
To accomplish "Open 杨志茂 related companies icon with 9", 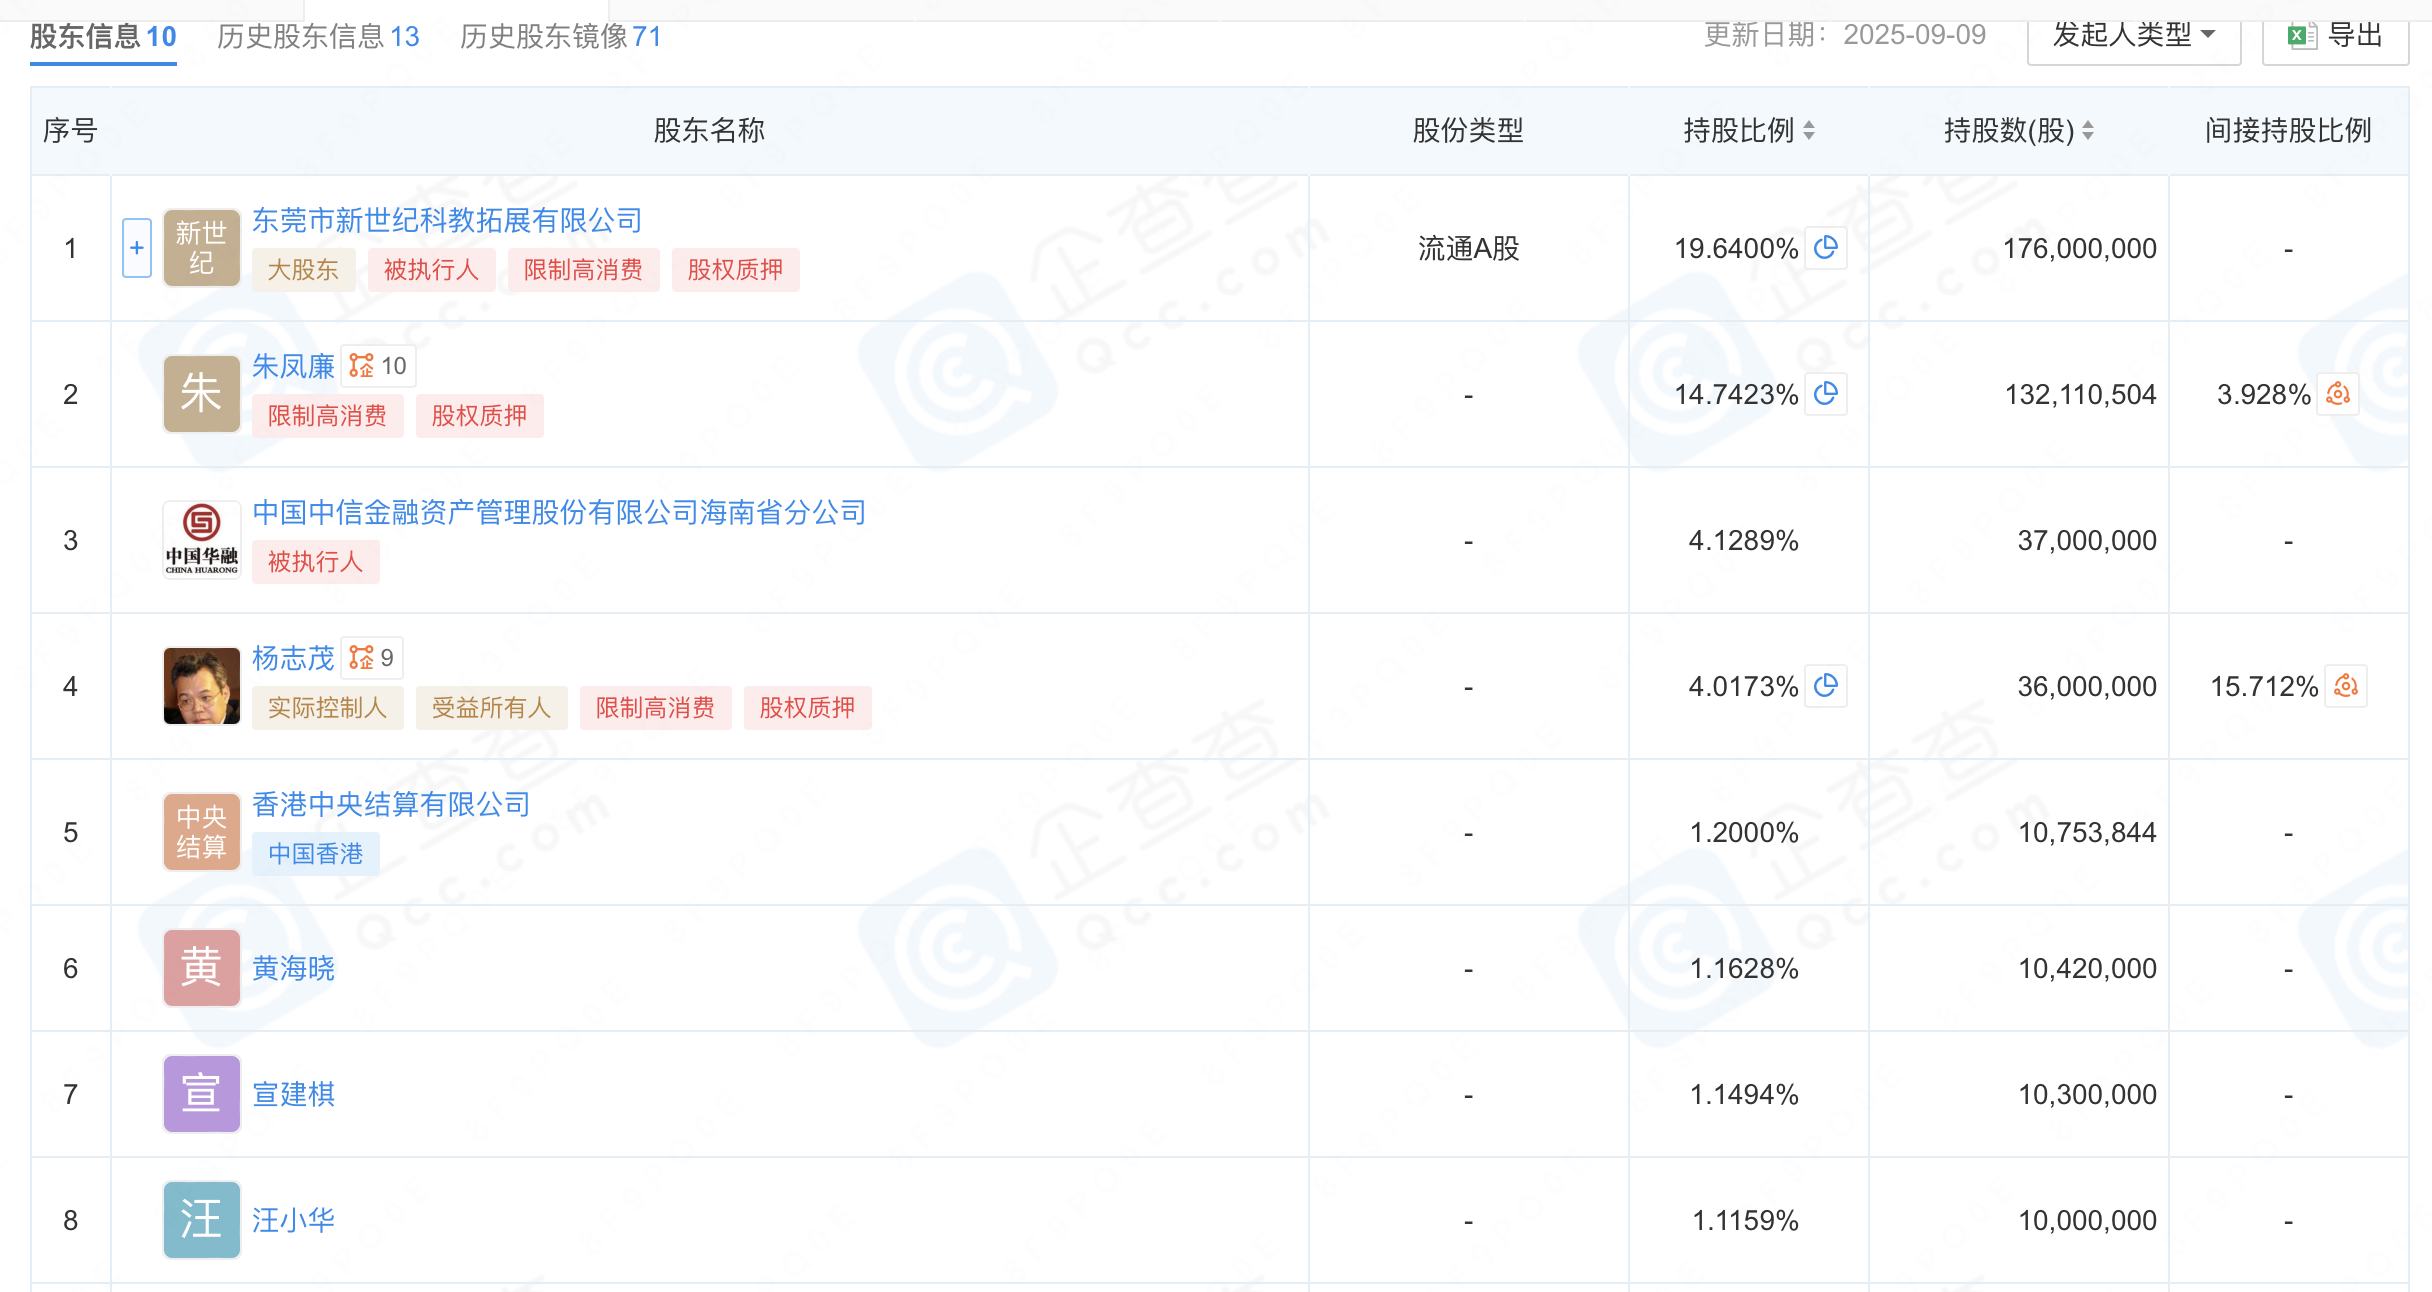I will pyautogui.click(x=371, y=658).
